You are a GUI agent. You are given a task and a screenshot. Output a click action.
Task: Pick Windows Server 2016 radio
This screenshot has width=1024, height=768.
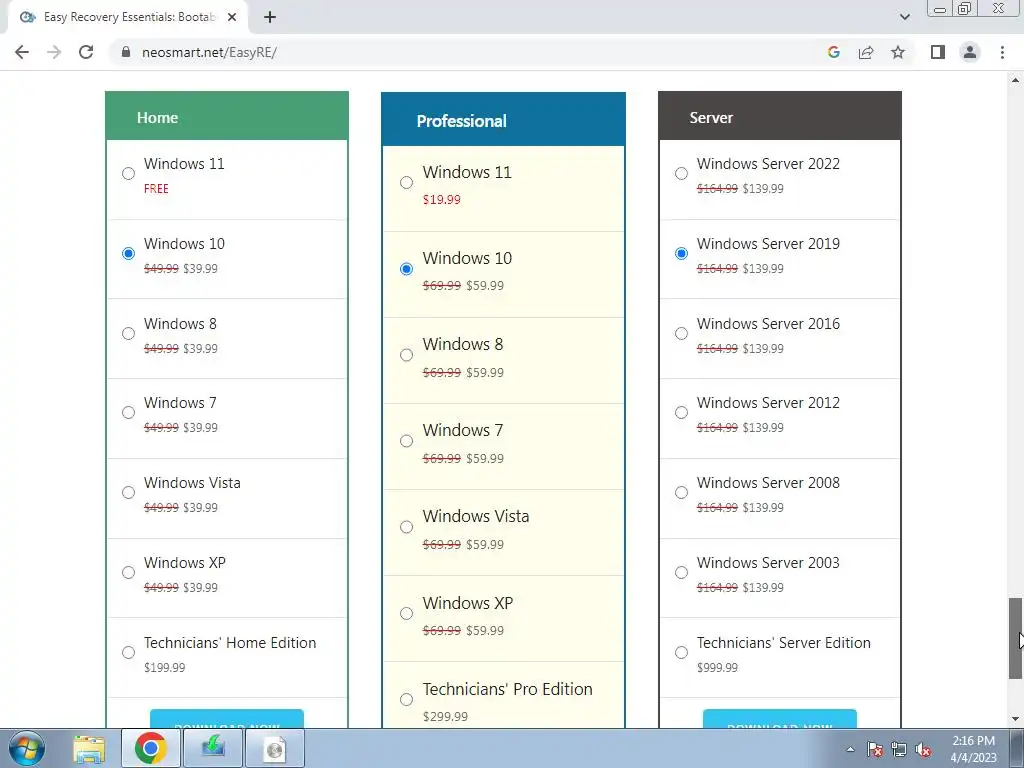(x=681, y=333)
